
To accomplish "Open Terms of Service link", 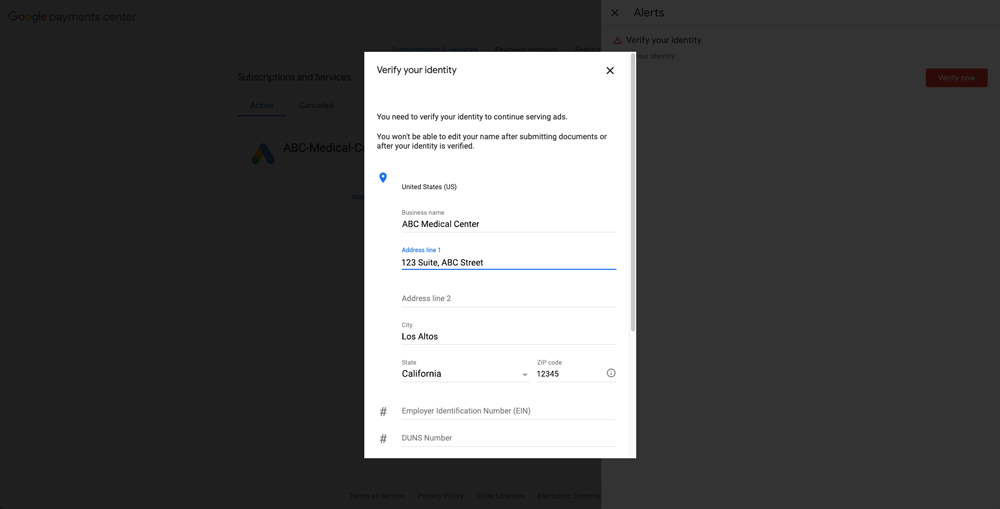I will point(376,496).
